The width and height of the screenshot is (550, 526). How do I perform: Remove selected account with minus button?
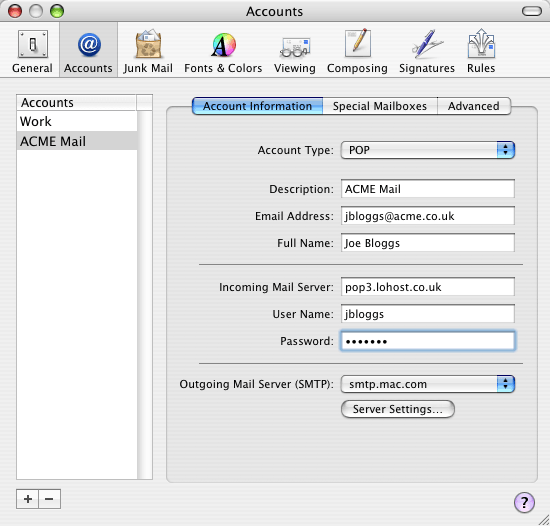(x=49, y=499)
